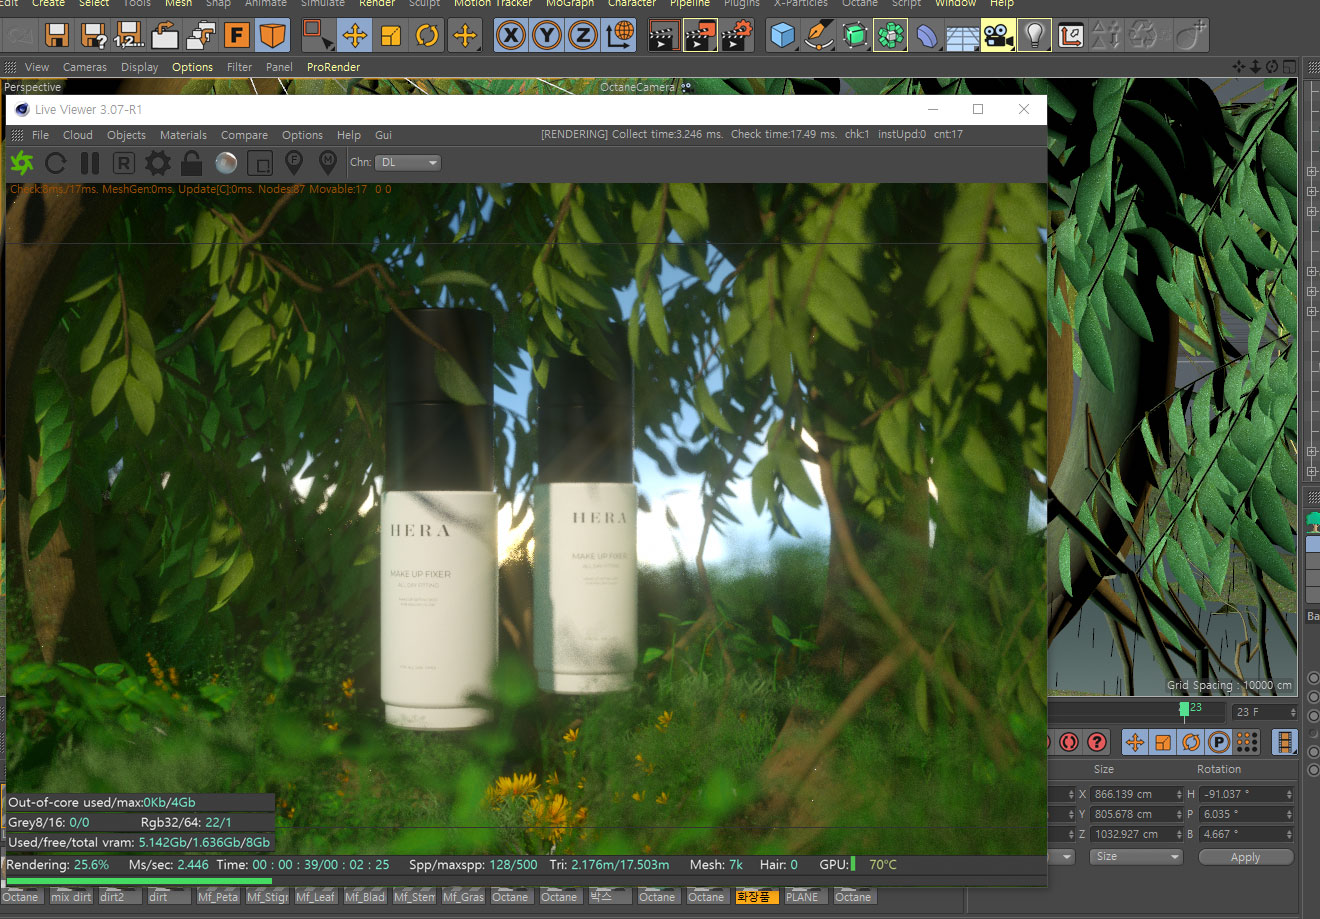Toggle Parameter P keyframe icon
1320x919 pixels.
[x=1218, y=742]
